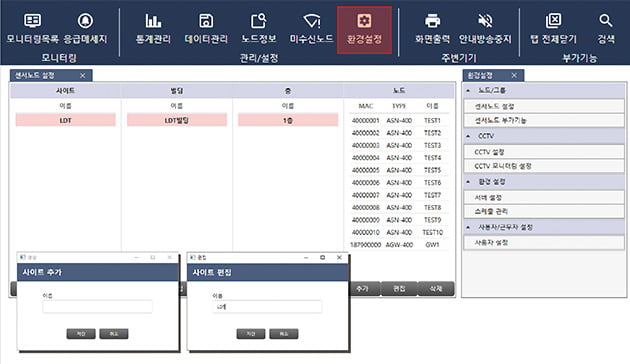Select the LDT빌딩 building row

click(177, 120)
